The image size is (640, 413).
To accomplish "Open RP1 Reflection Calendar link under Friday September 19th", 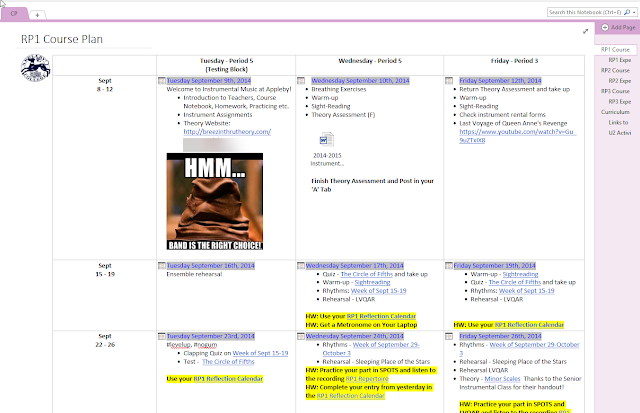I will 529,325.
